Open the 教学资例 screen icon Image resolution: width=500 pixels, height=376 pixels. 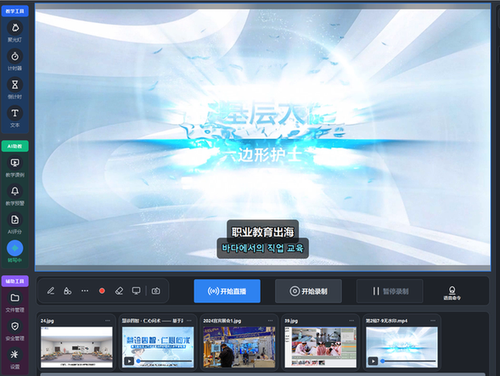(x=15, y=163)
